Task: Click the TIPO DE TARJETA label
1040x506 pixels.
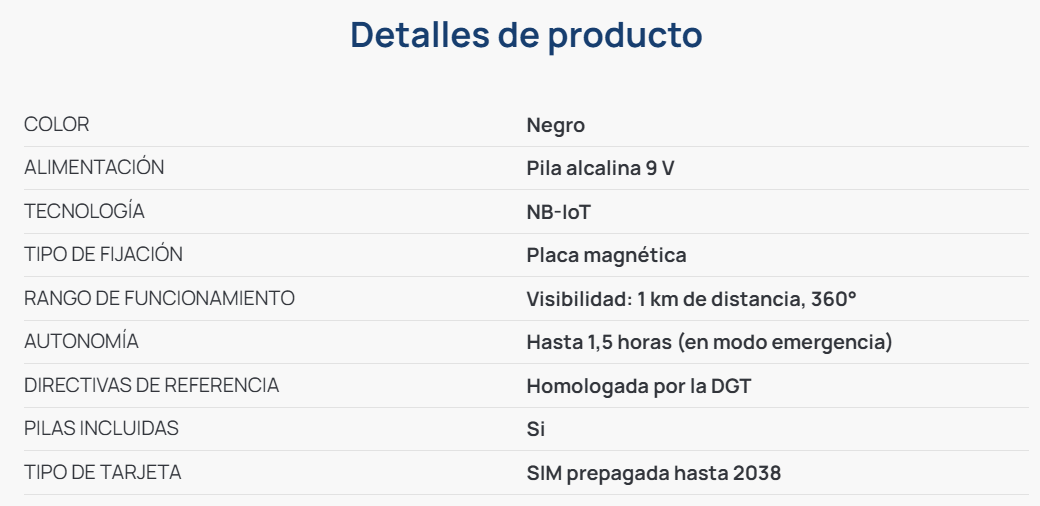Action: click(x=102, y=472)
